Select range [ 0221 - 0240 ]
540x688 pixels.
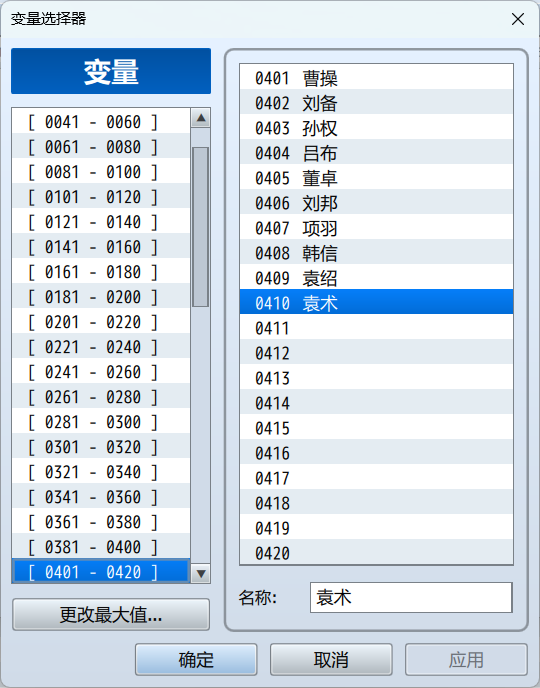coord(101,347)
